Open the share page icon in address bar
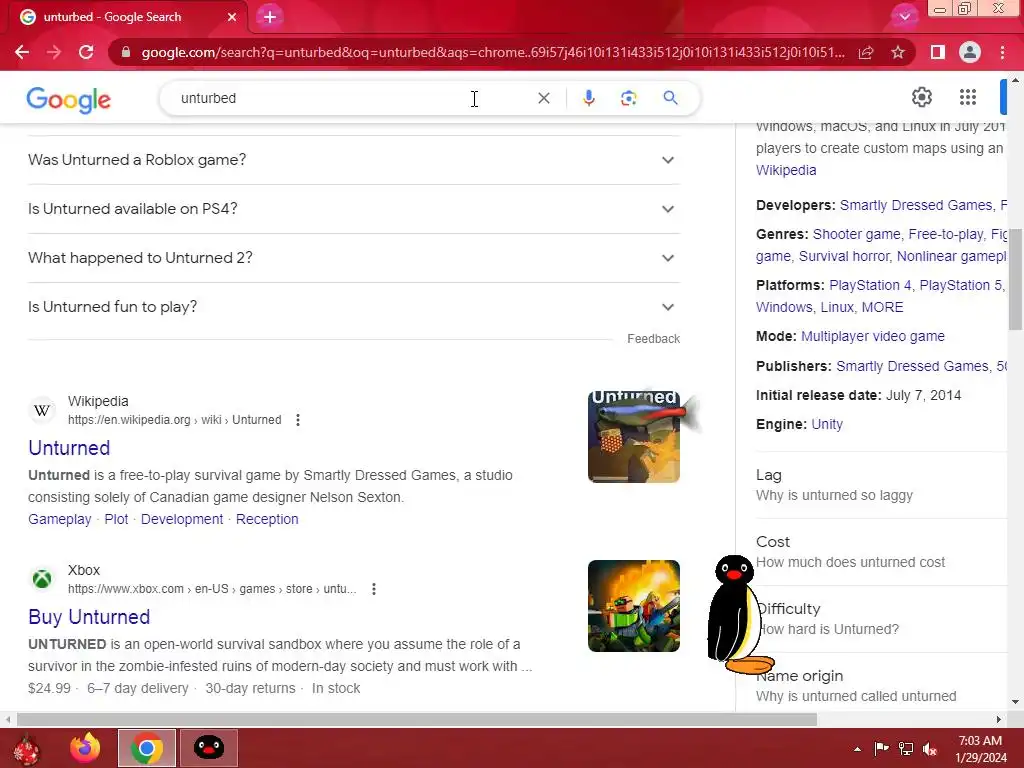This screenshot has height=768, width=1024. click(866, 52)
